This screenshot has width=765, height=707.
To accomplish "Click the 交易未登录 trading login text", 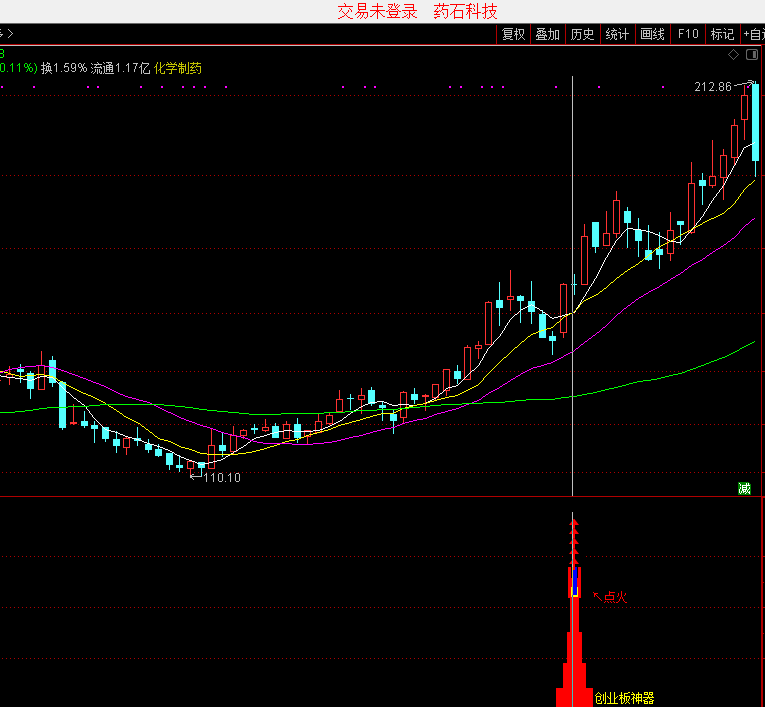I will point(377,11).
